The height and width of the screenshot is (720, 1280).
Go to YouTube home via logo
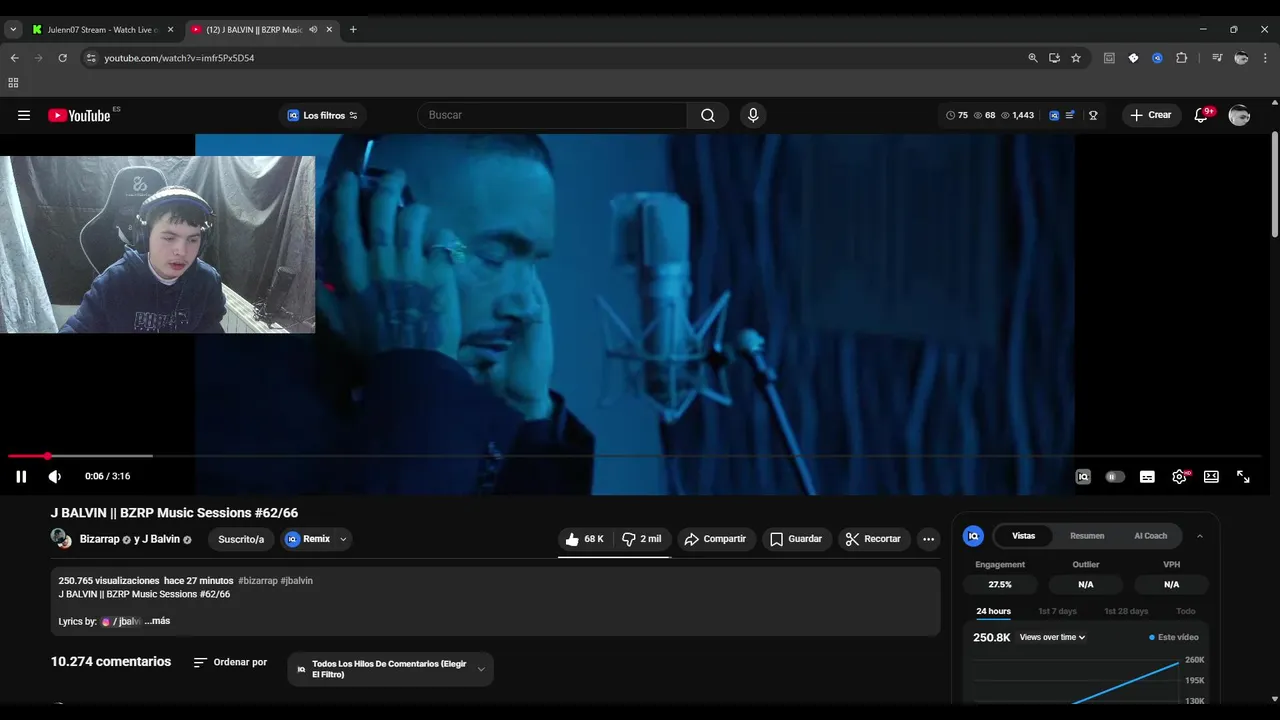pos(79,115)
